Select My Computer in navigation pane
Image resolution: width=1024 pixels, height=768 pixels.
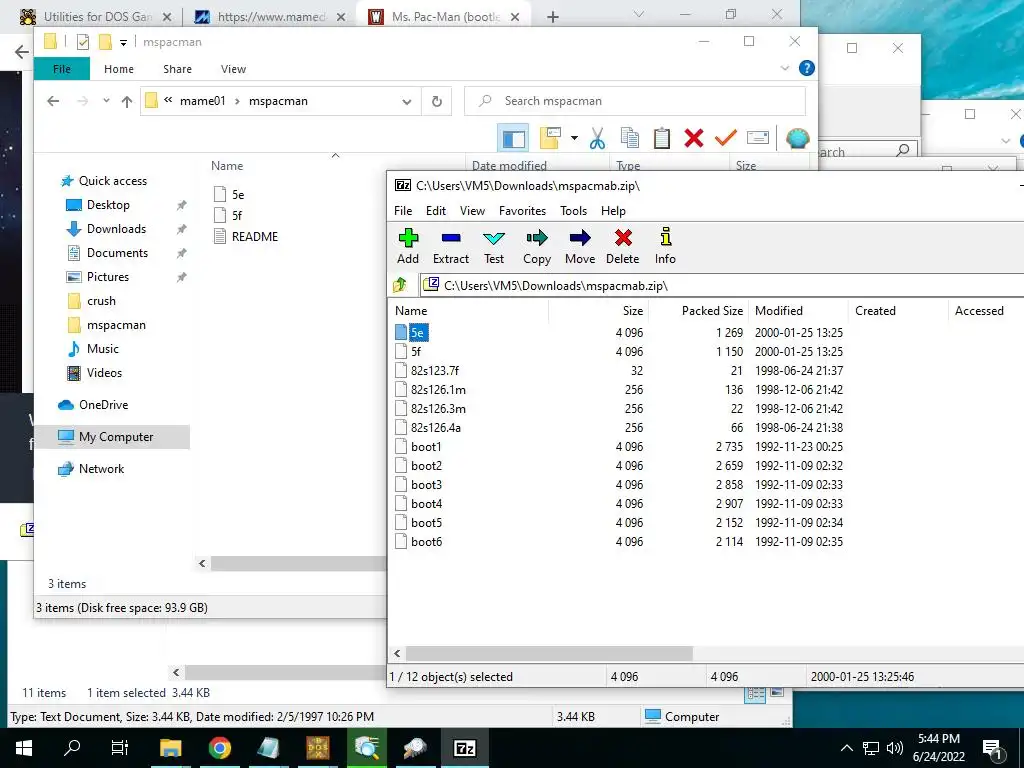[116, 437]
